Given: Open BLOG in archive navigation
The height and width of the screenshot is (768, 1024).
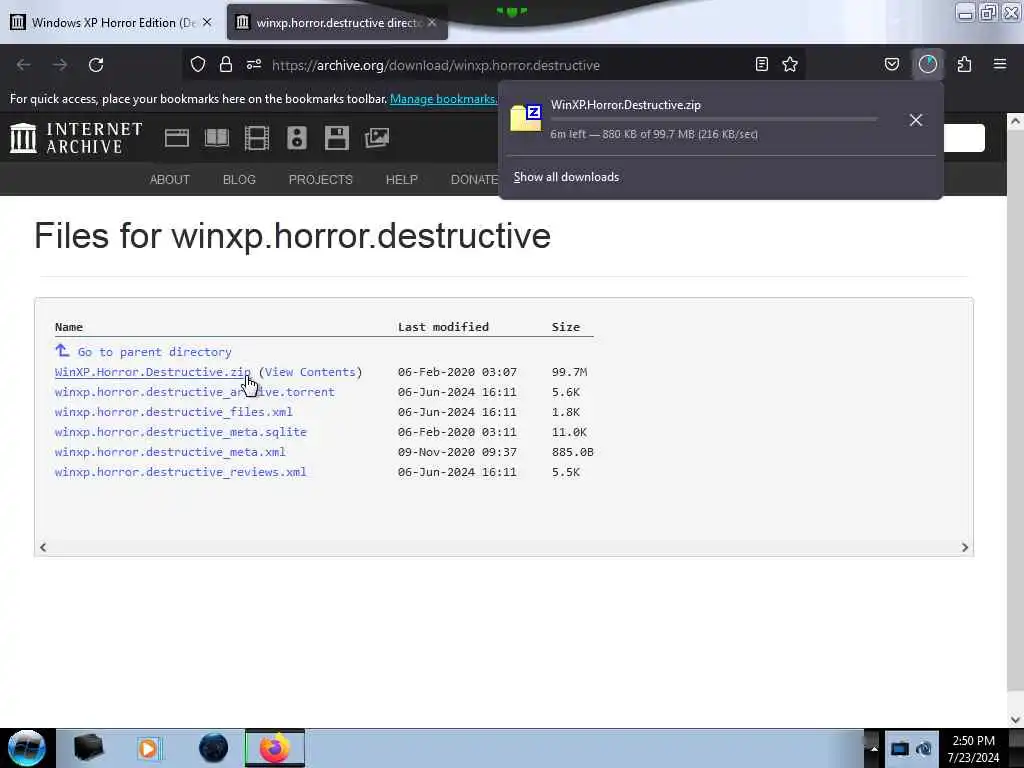Looking at the screenshot, I should tap(239, 180).
